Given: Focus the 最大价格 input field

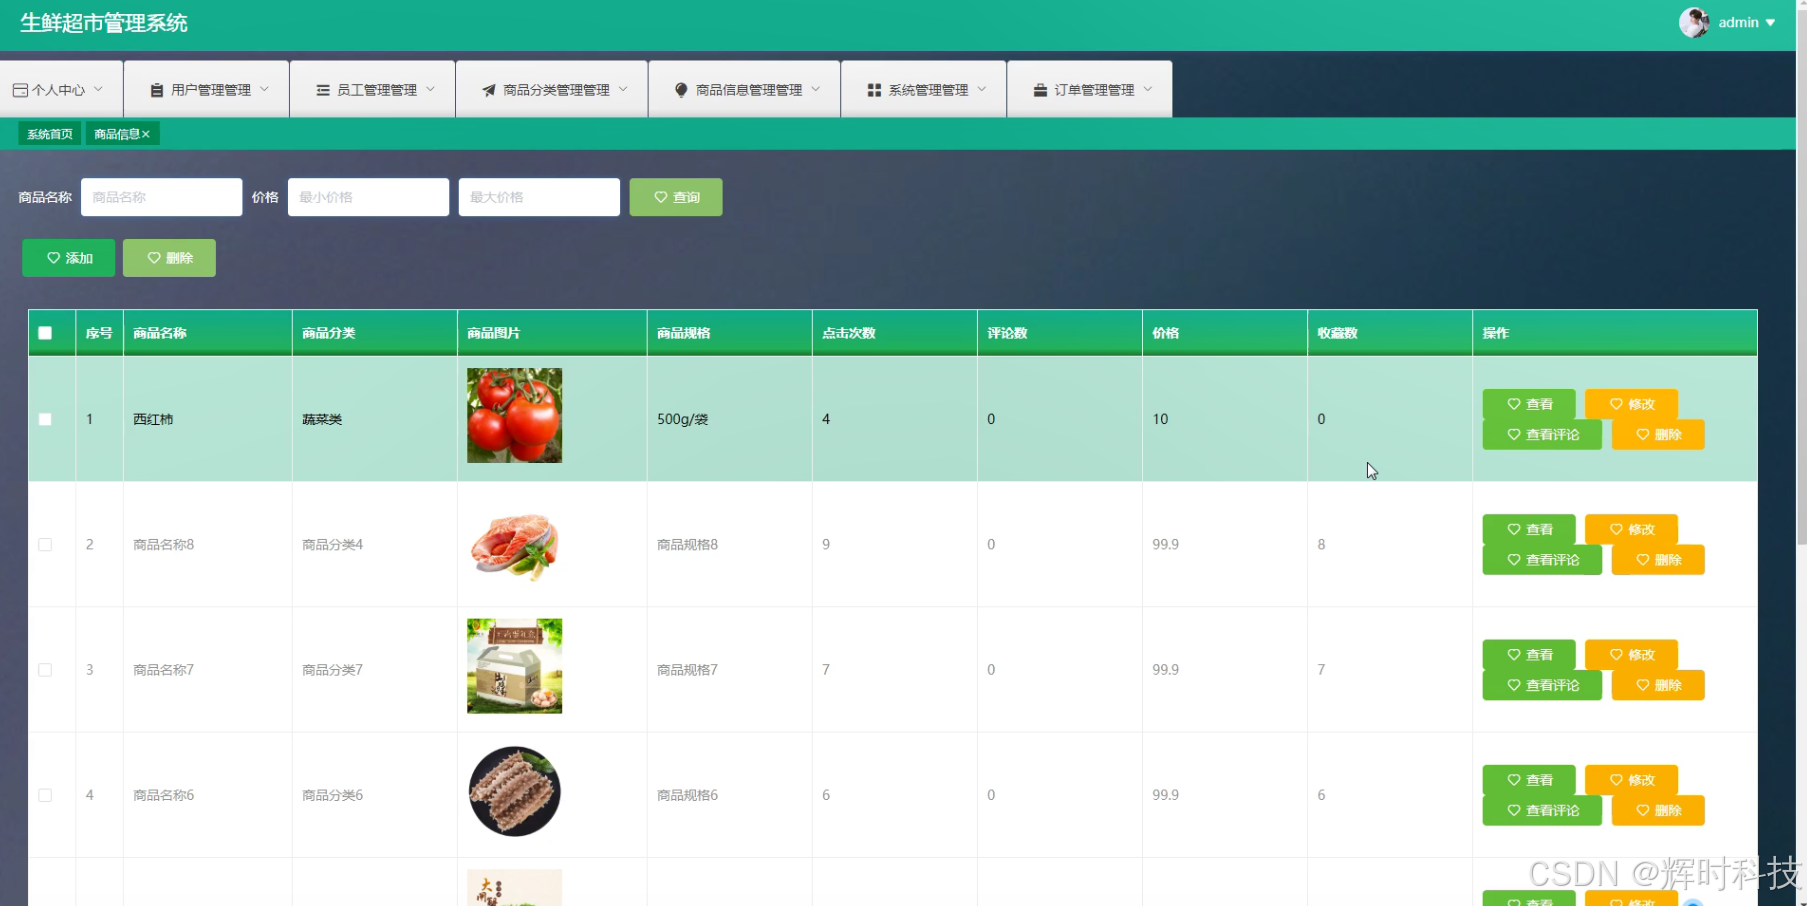Looking at the screenshot, I should click(x=539, y=197).
